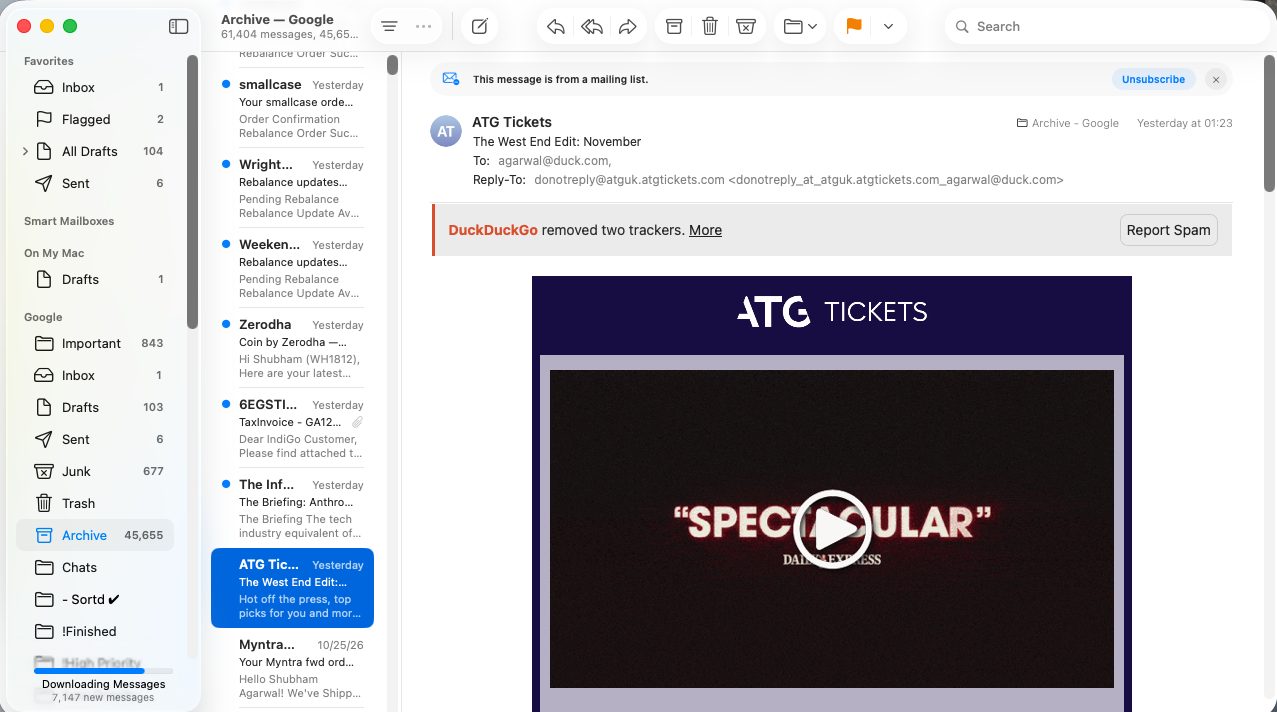Open the Weeken... Rebalance updates message
This screenshot has height=712, width=1277.
coord(292,268)
